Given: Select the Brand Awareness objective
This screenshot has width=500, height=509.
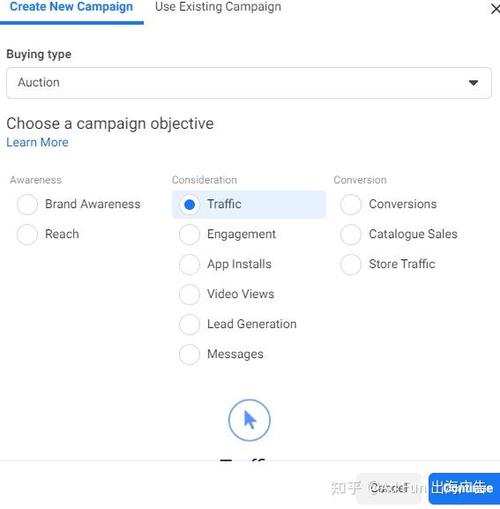Looking at the screenshot, I should tap(27, 204).
